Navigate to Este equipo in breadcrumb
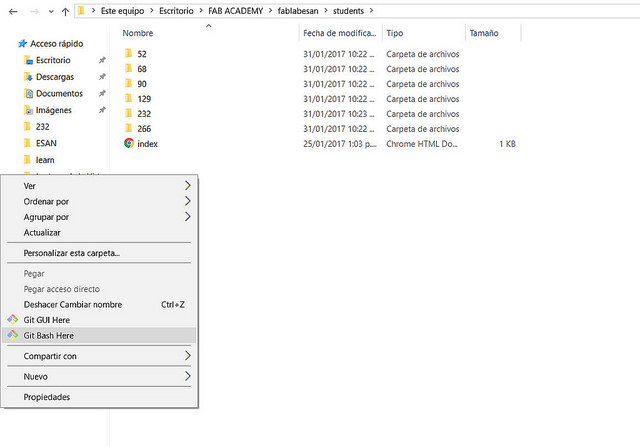Screen dimensions: 640x446 point(122,11)
